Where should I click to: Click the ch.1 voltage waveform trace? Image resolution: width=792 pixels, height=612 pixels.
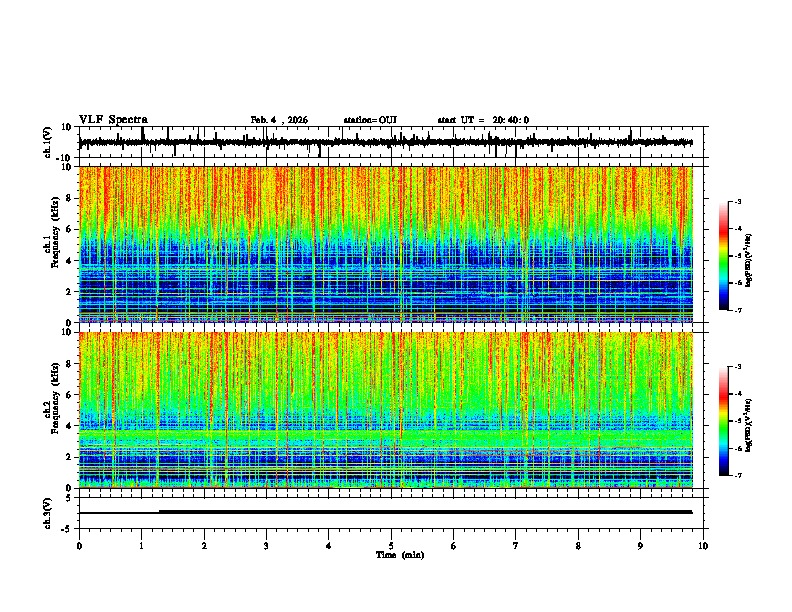[385, 142]
